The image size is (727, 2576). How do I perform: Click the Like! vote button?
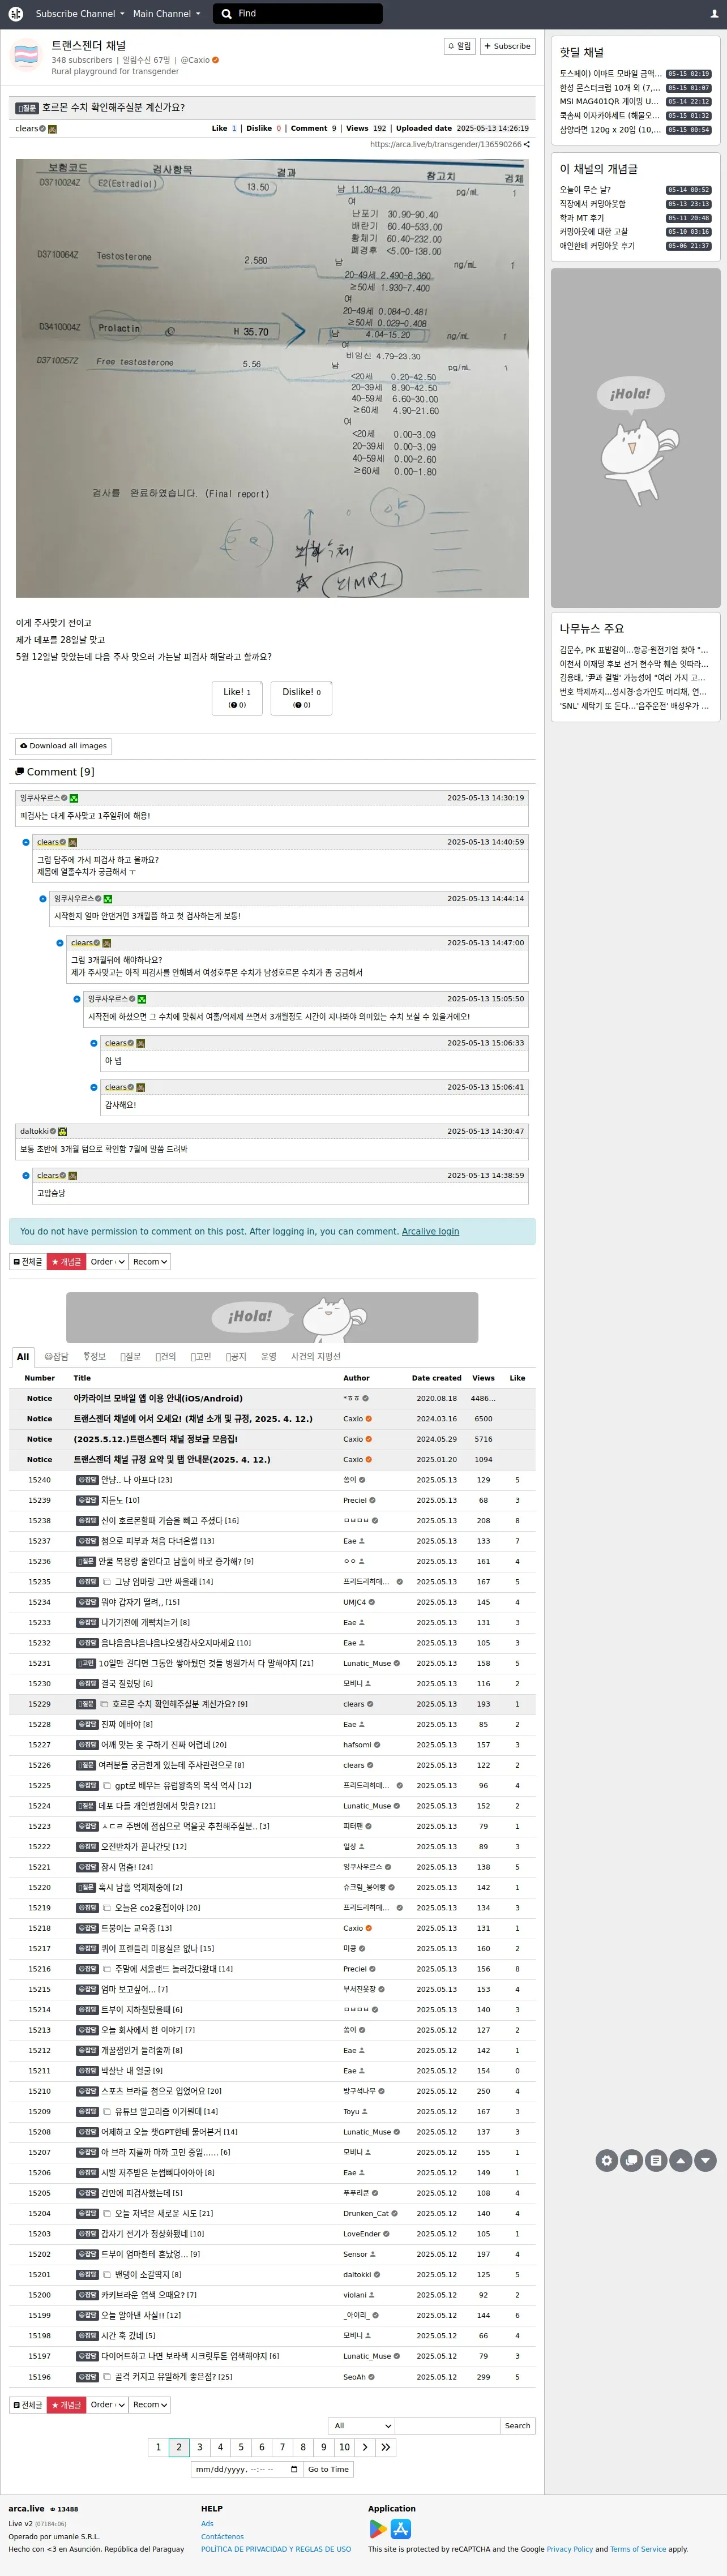(237, 697)
